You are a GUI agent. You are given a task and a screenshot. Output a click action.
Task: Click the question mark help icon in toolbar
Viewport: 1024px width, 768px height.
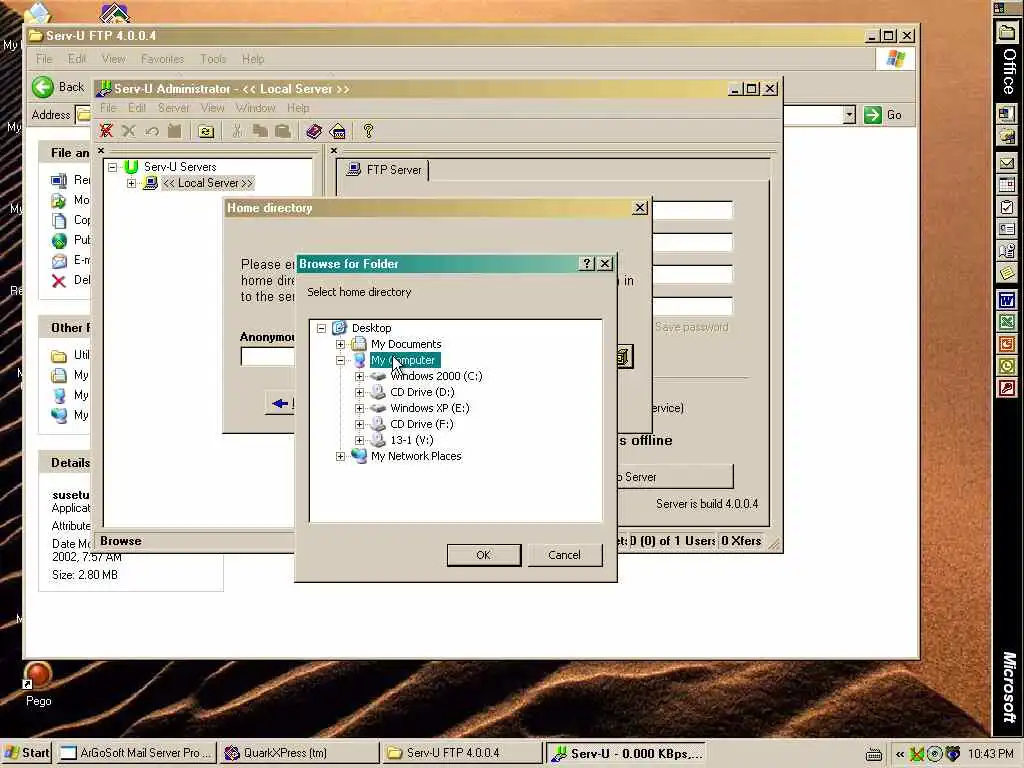368,131
